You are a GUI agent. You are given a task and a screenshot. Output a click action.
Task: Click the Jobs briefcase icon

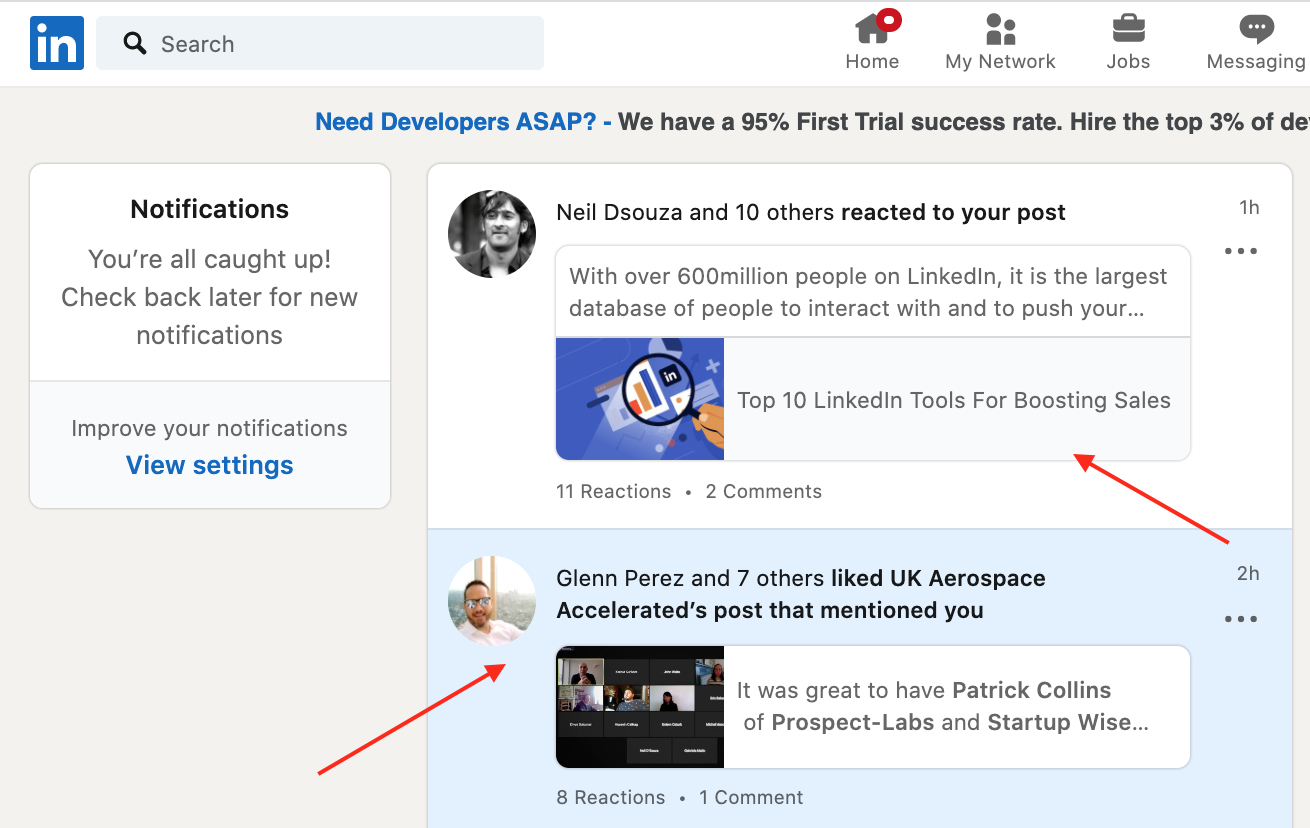point(1129,28)
